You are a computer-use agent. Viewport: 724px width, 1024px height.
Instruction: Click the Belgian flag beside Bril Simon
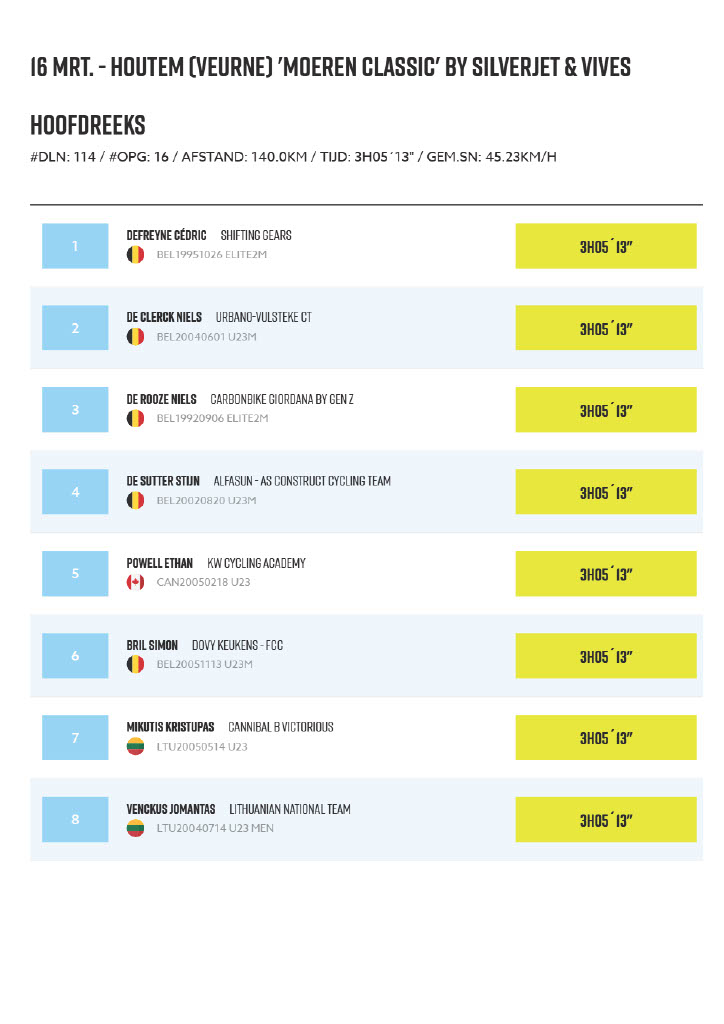click(x=135, y=665)
